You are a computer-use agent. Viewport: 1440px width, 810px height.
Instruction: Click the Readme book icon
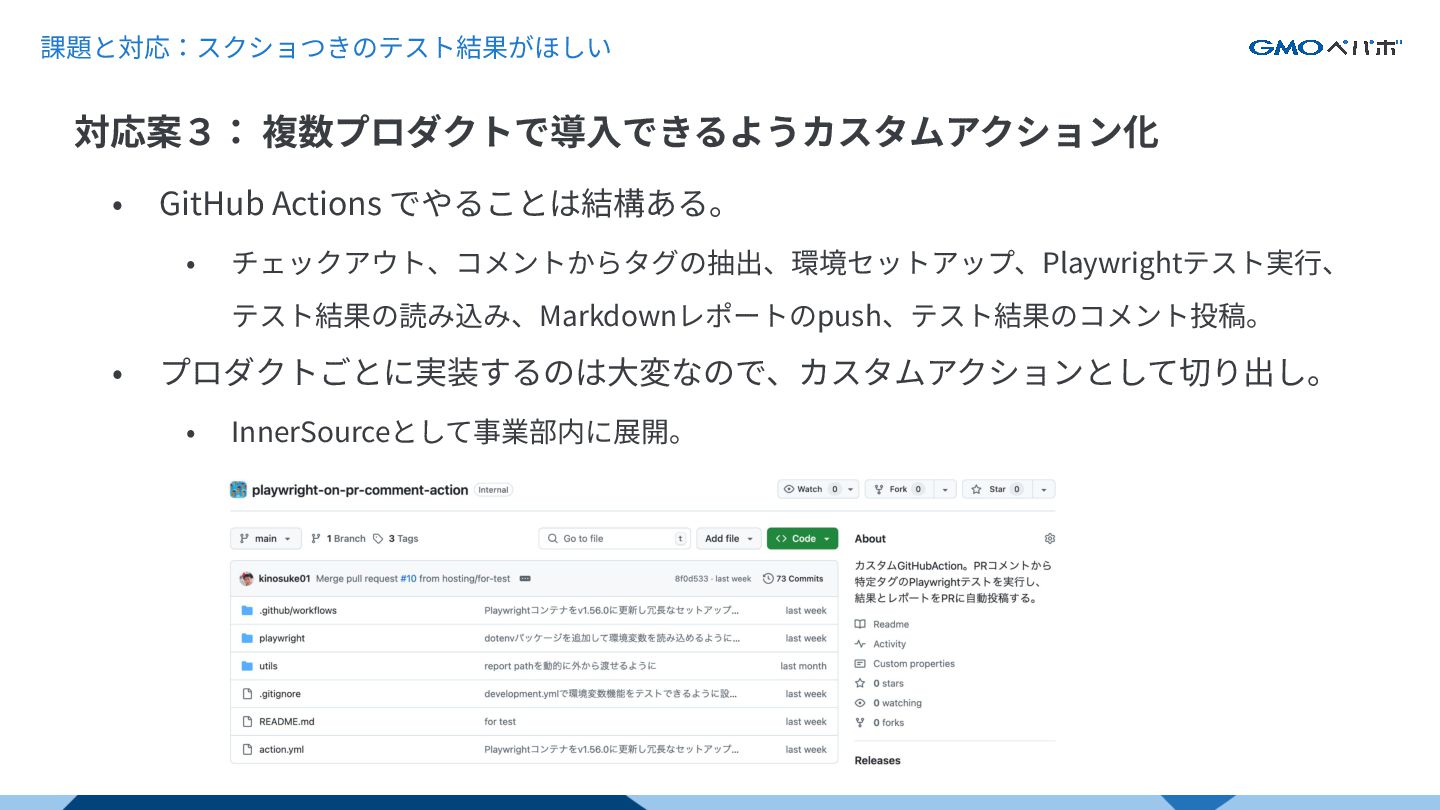click(x=860, y=624)
